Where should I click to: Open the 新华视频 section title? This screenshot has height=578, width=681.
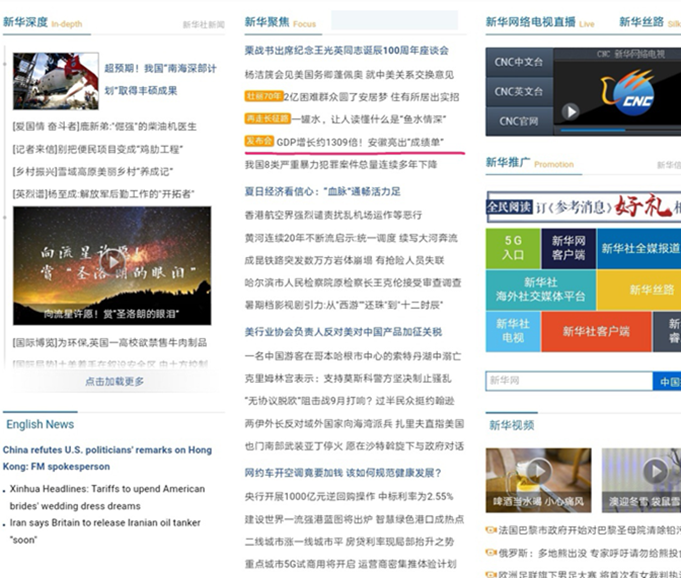(512, 425)
